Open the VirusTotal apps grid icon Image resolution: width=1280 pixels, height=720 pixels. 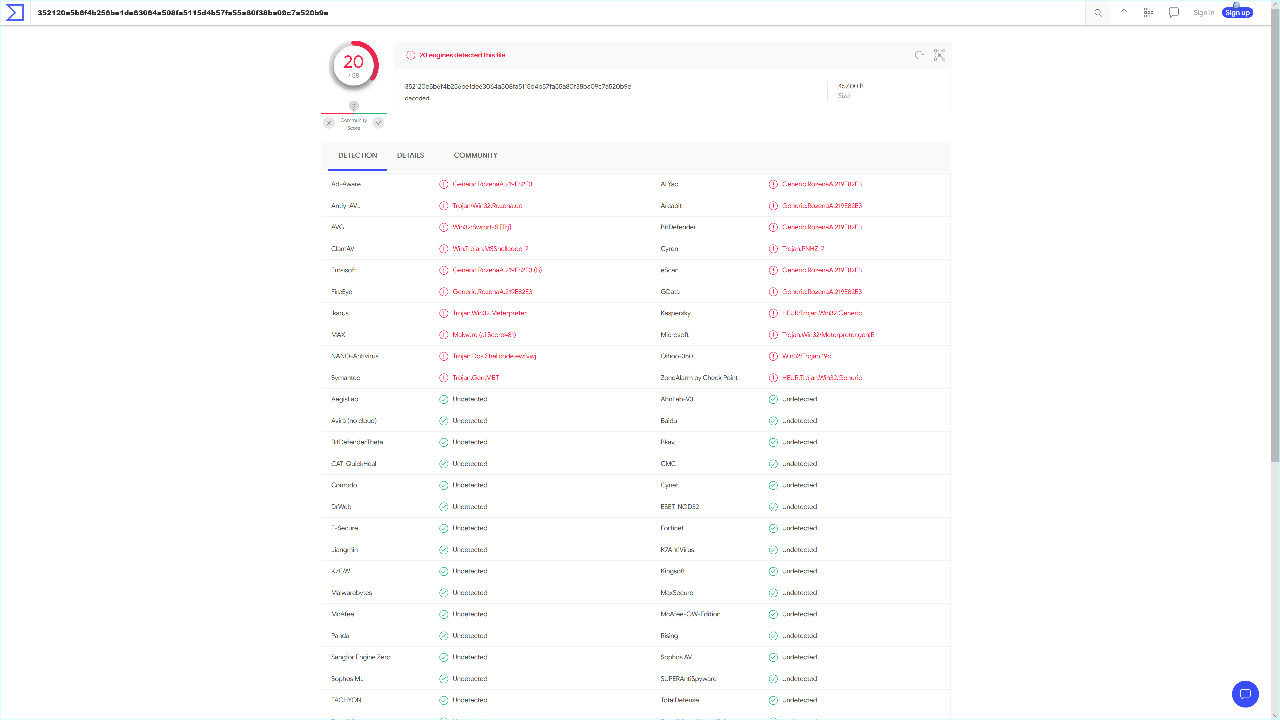click(1148, 13)
